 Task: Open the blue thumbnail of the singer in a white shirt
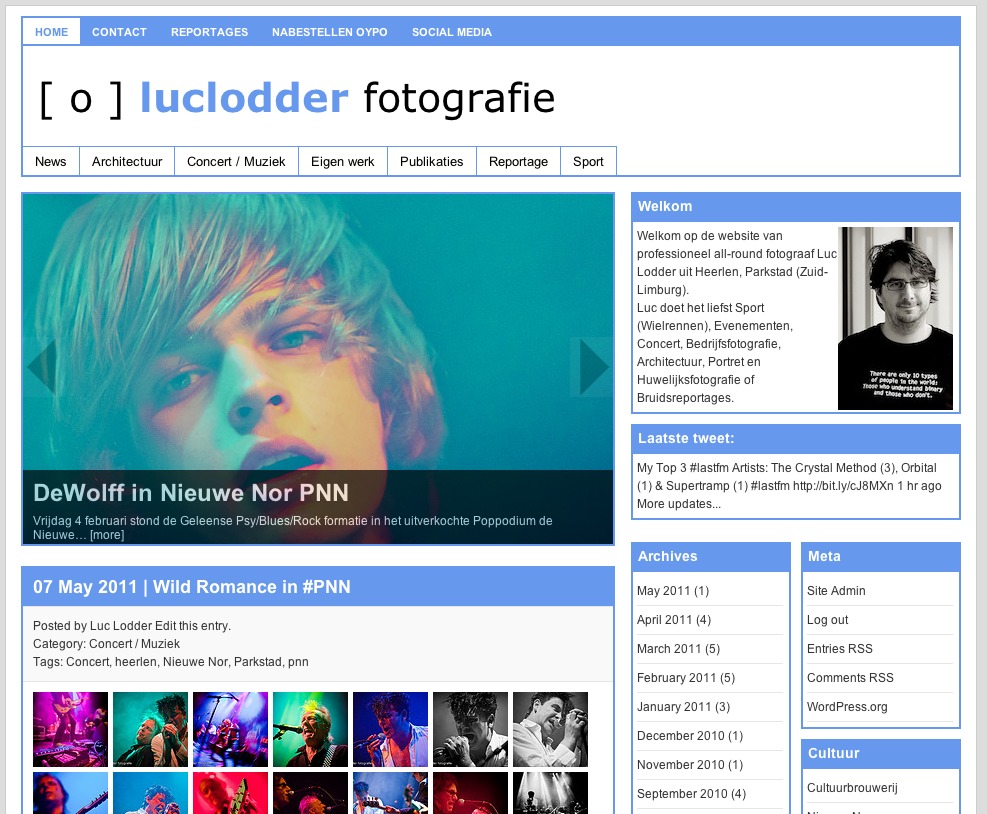pyautogui.click(x=390, y=729)
